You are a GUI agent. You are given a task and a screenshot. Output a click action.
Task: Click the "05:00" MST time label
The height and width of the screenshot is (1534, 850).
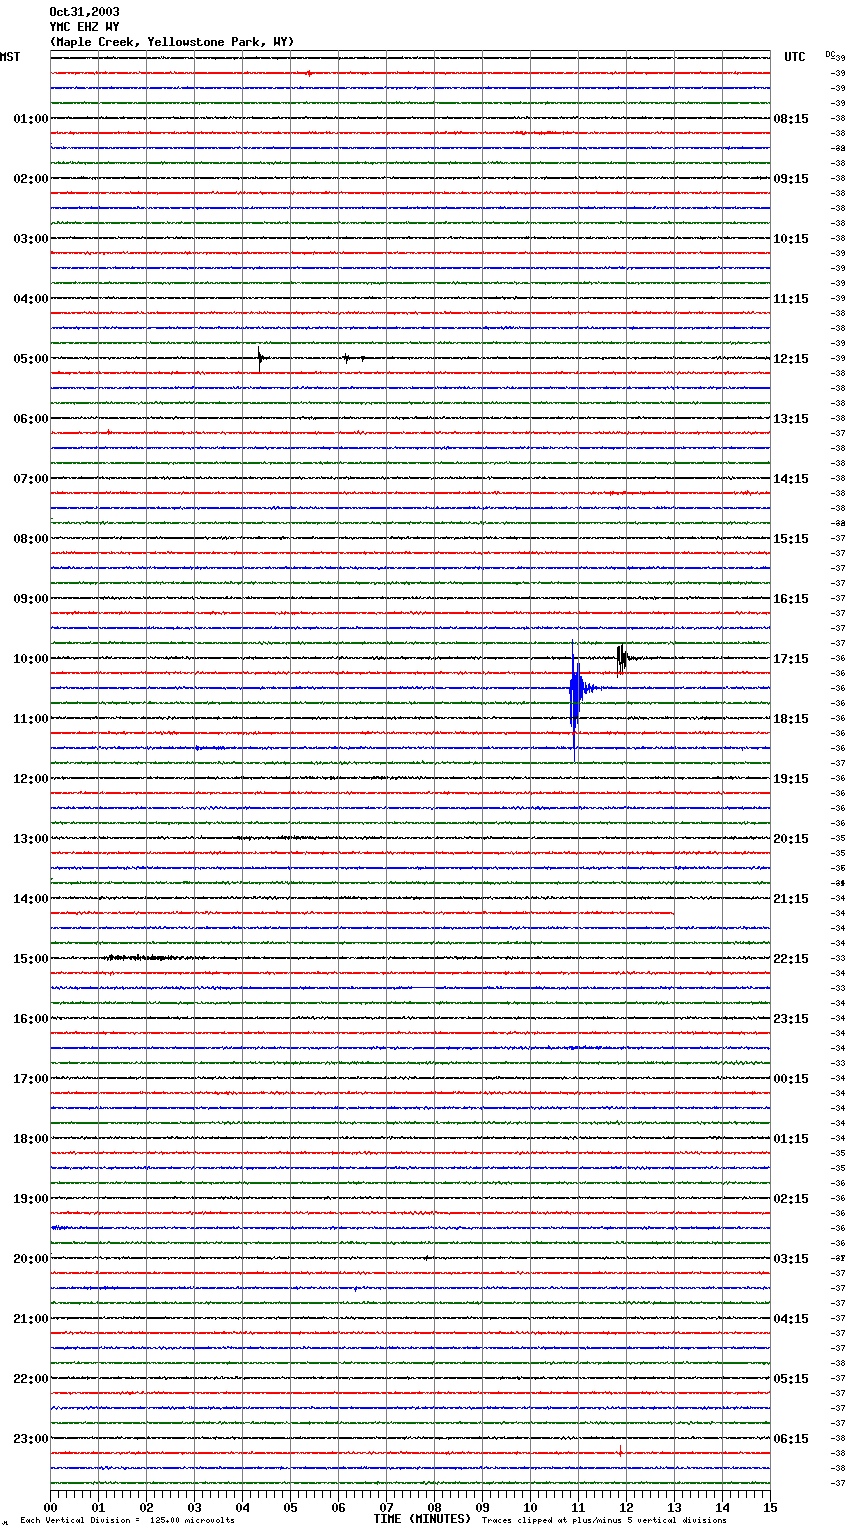tap(30, 359)
